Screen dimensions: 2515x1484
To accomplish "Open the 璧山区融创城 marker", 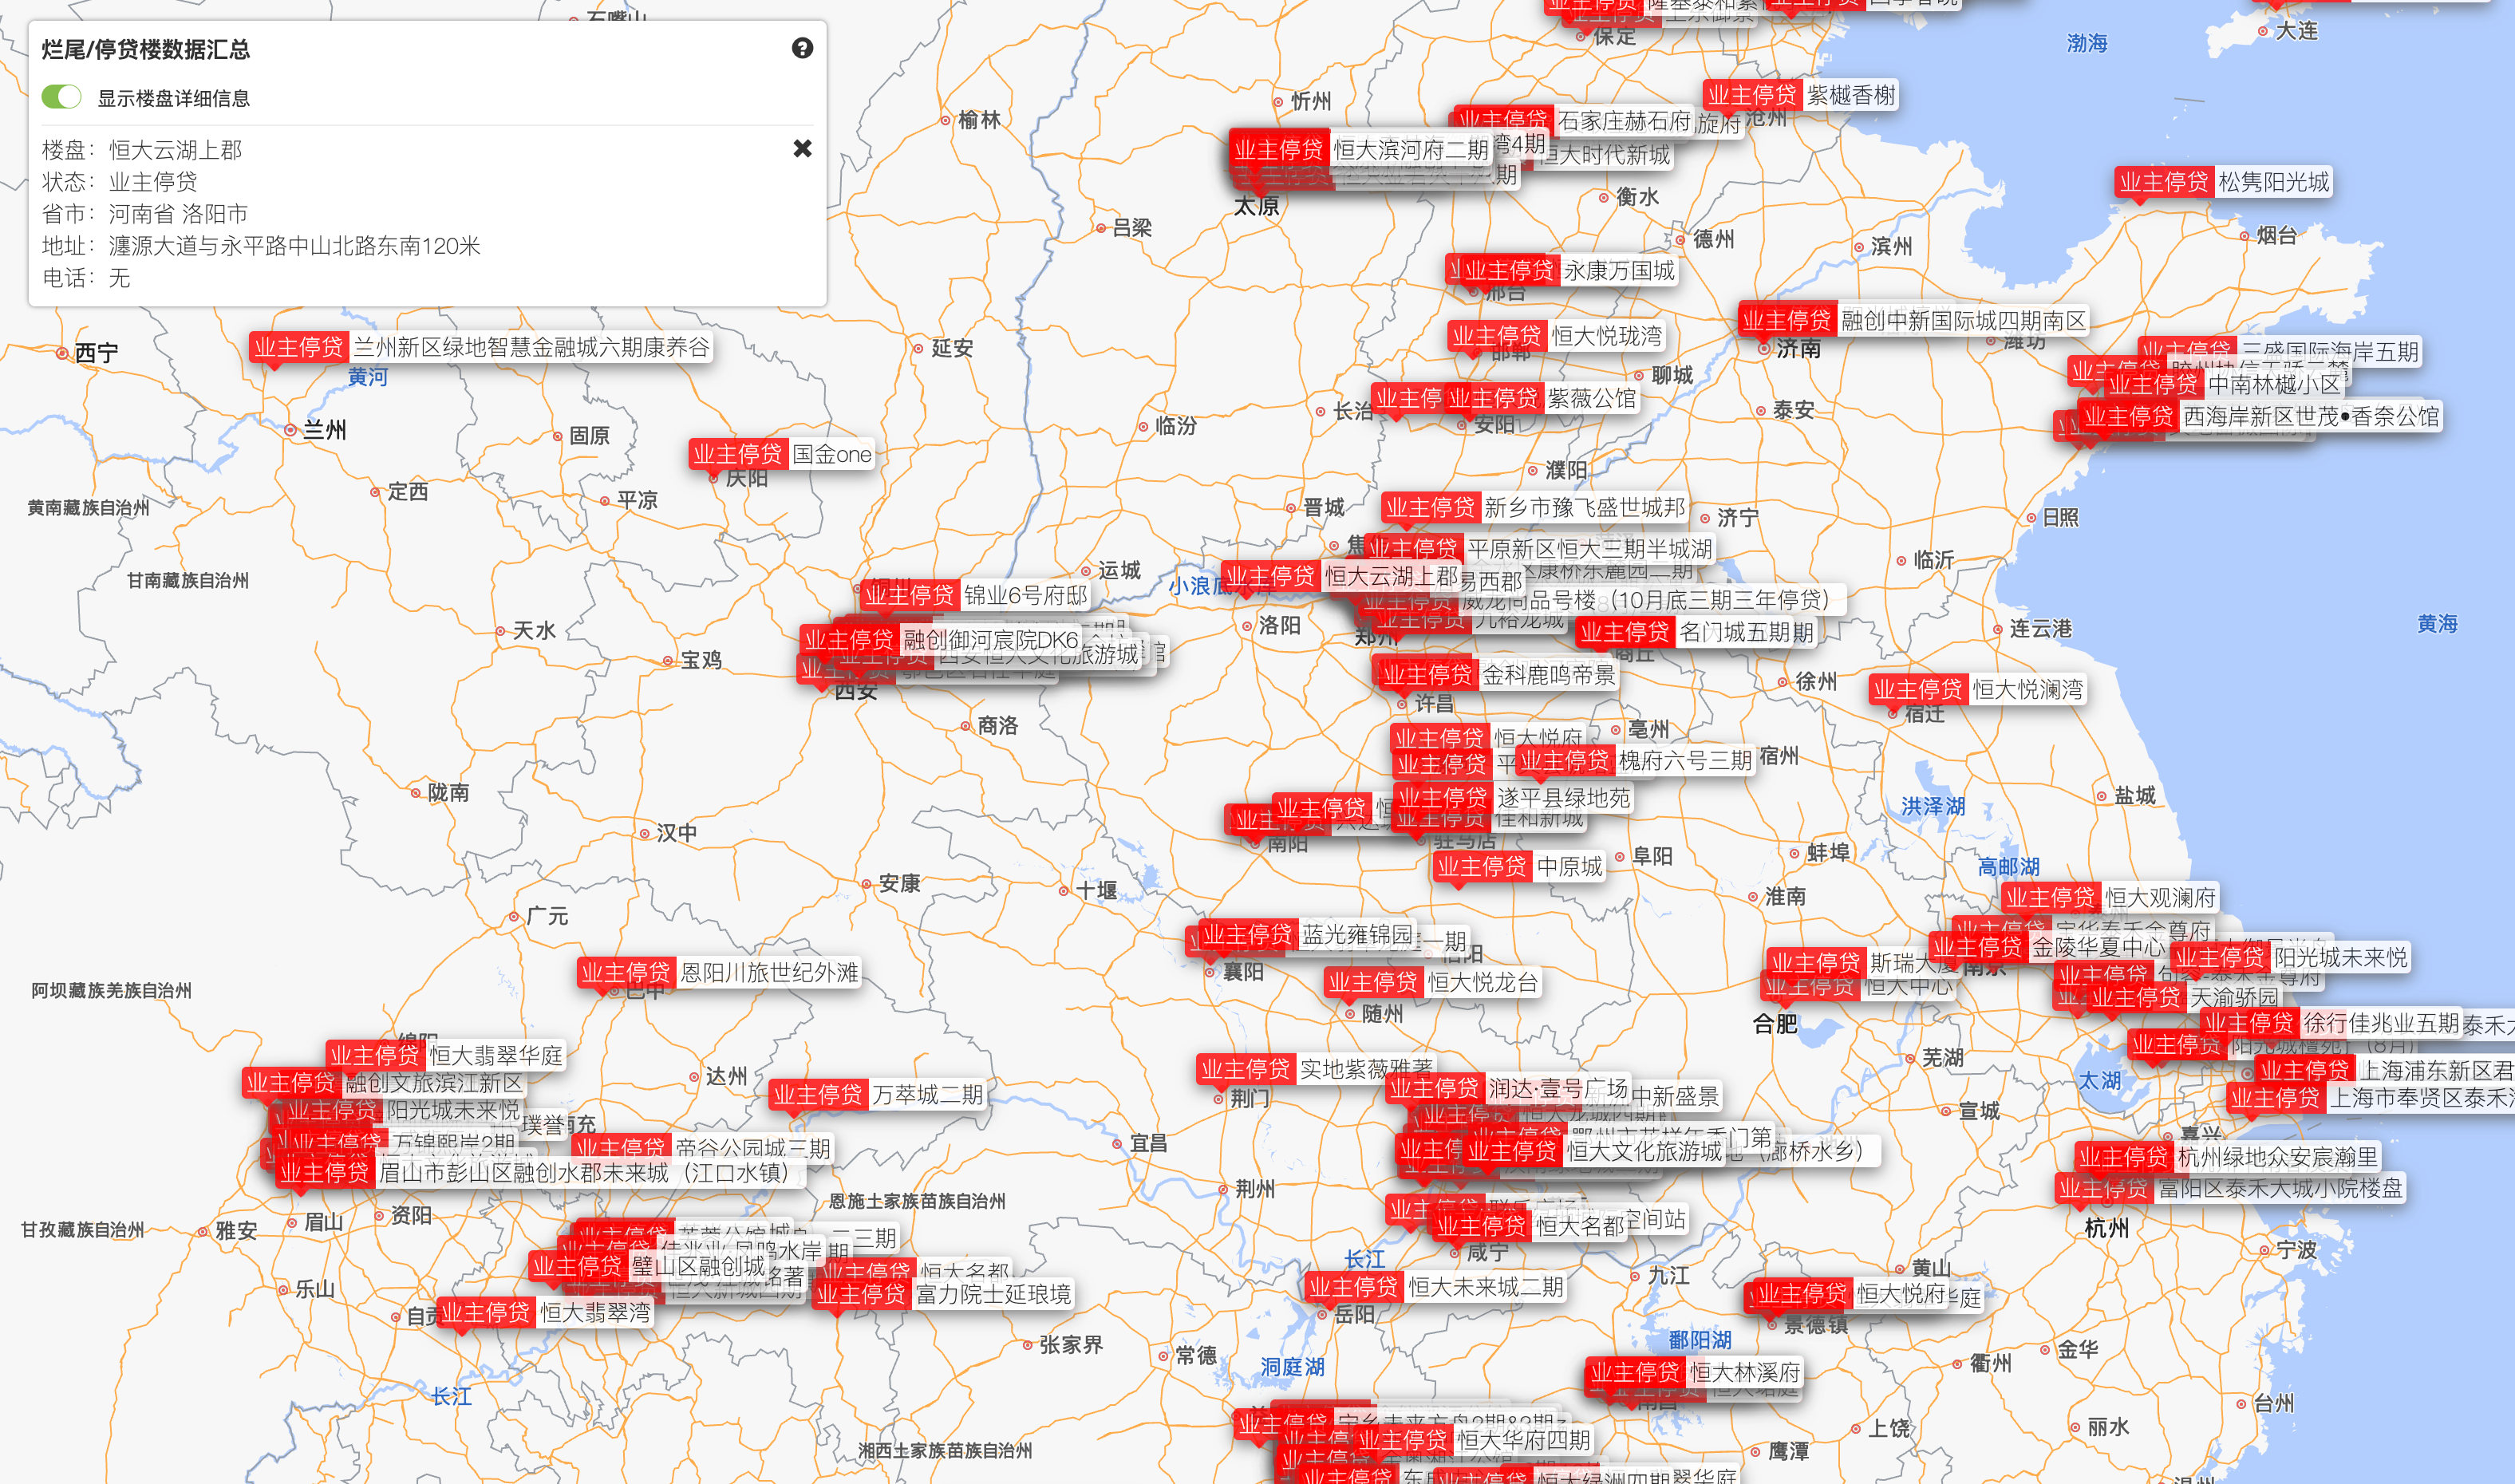I will click(649, 1266).
